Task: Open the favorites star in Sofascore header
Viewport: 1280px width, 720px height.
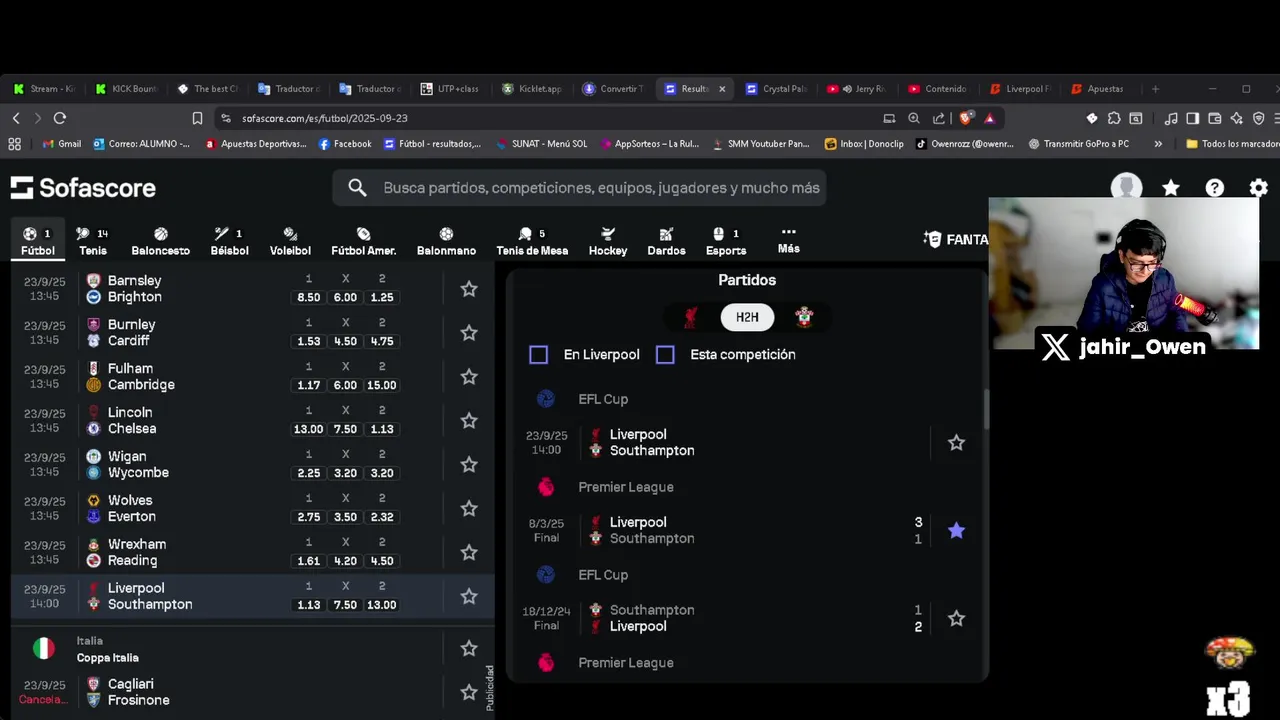Action: 1171,188
